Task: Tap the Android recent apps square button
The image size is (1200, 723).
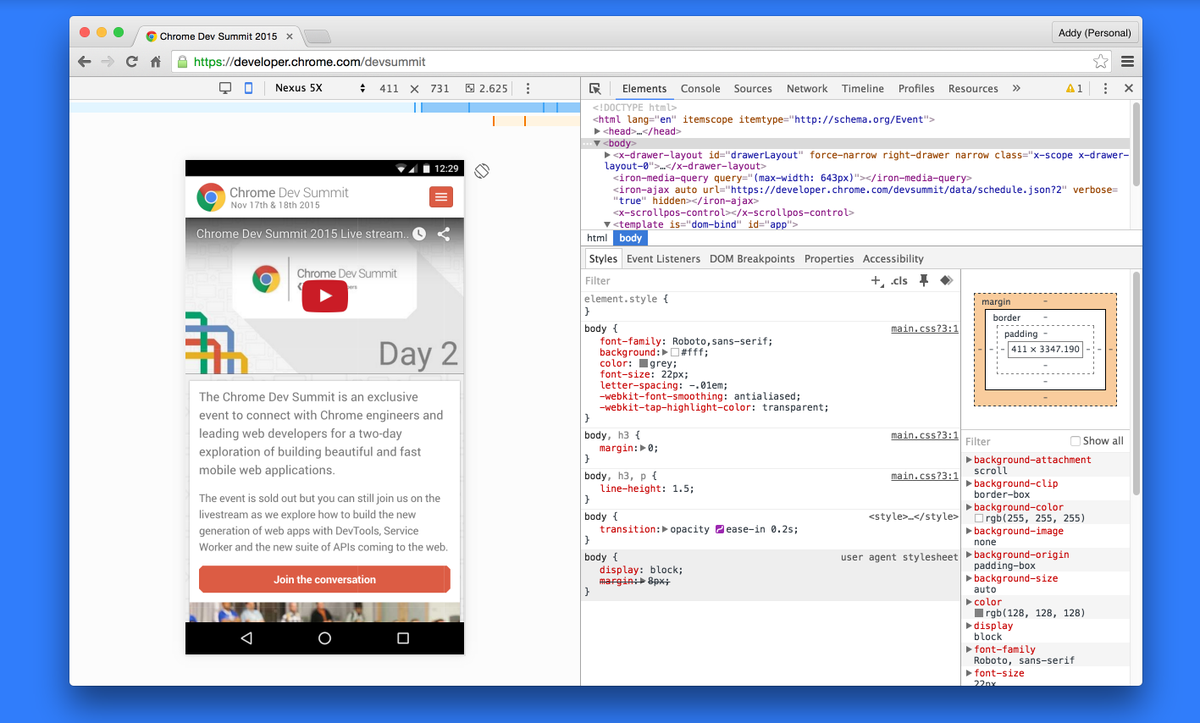Action: pos(403,637)
